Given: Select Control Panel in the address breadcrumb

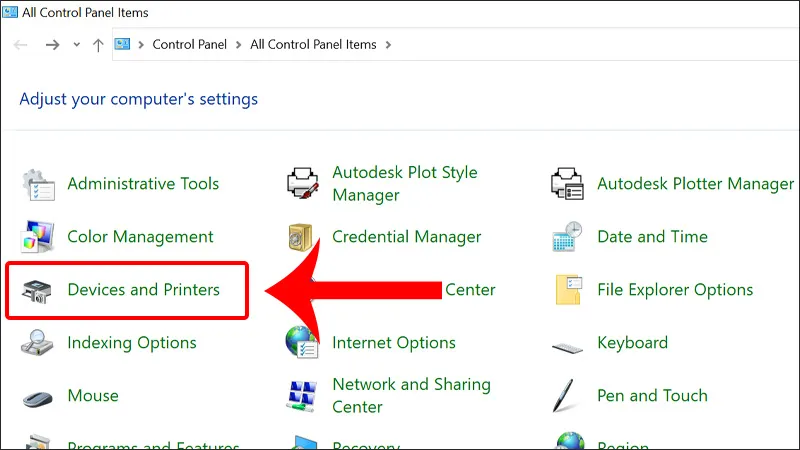Looking at the screenshot, I should pyautogui.click(x=189, y=45).
